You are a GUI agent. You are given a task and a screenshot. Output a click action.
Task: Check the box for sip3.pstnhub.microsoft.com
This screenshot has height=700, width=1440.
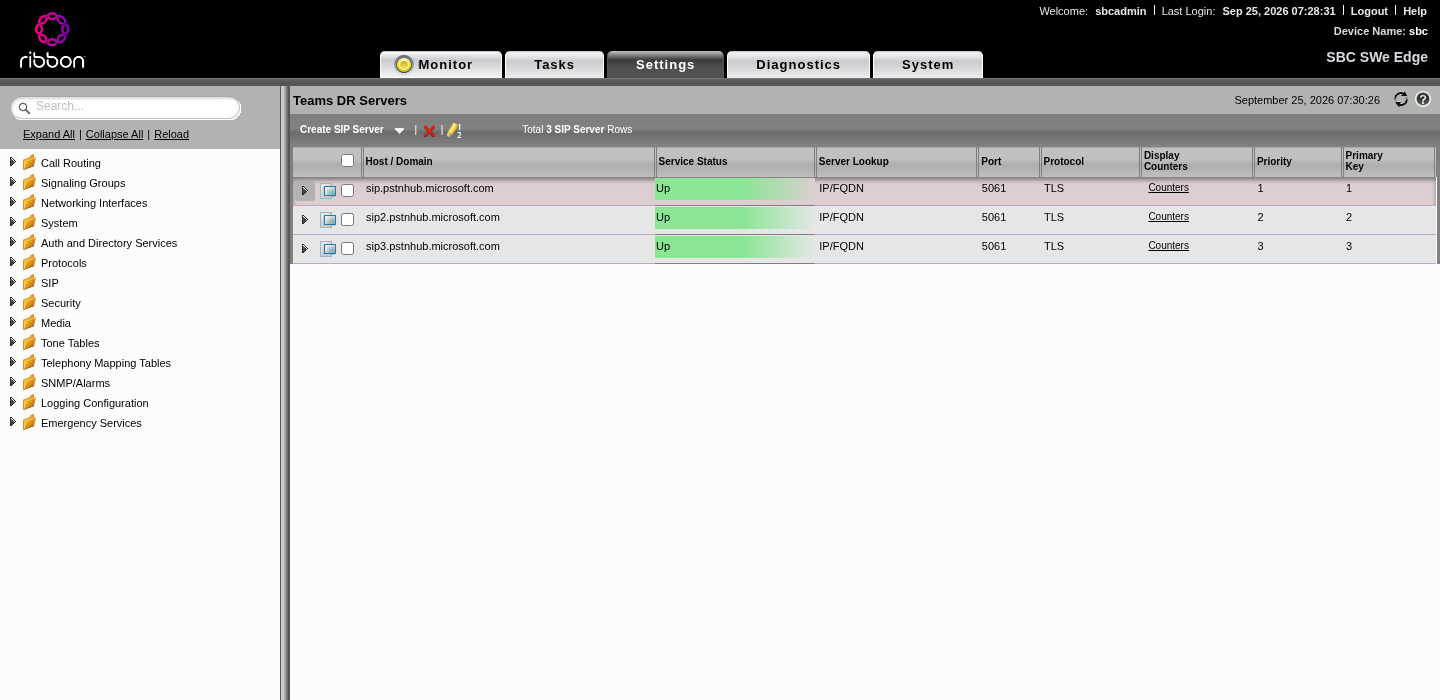point(348,248)
